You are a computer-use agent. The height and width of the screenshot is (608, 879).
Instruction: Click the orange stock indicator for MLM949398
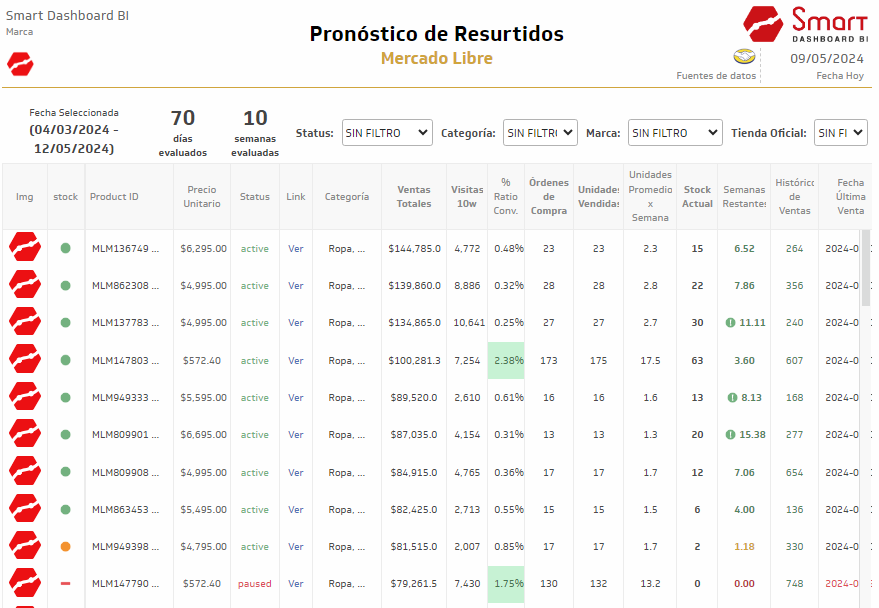65,547
